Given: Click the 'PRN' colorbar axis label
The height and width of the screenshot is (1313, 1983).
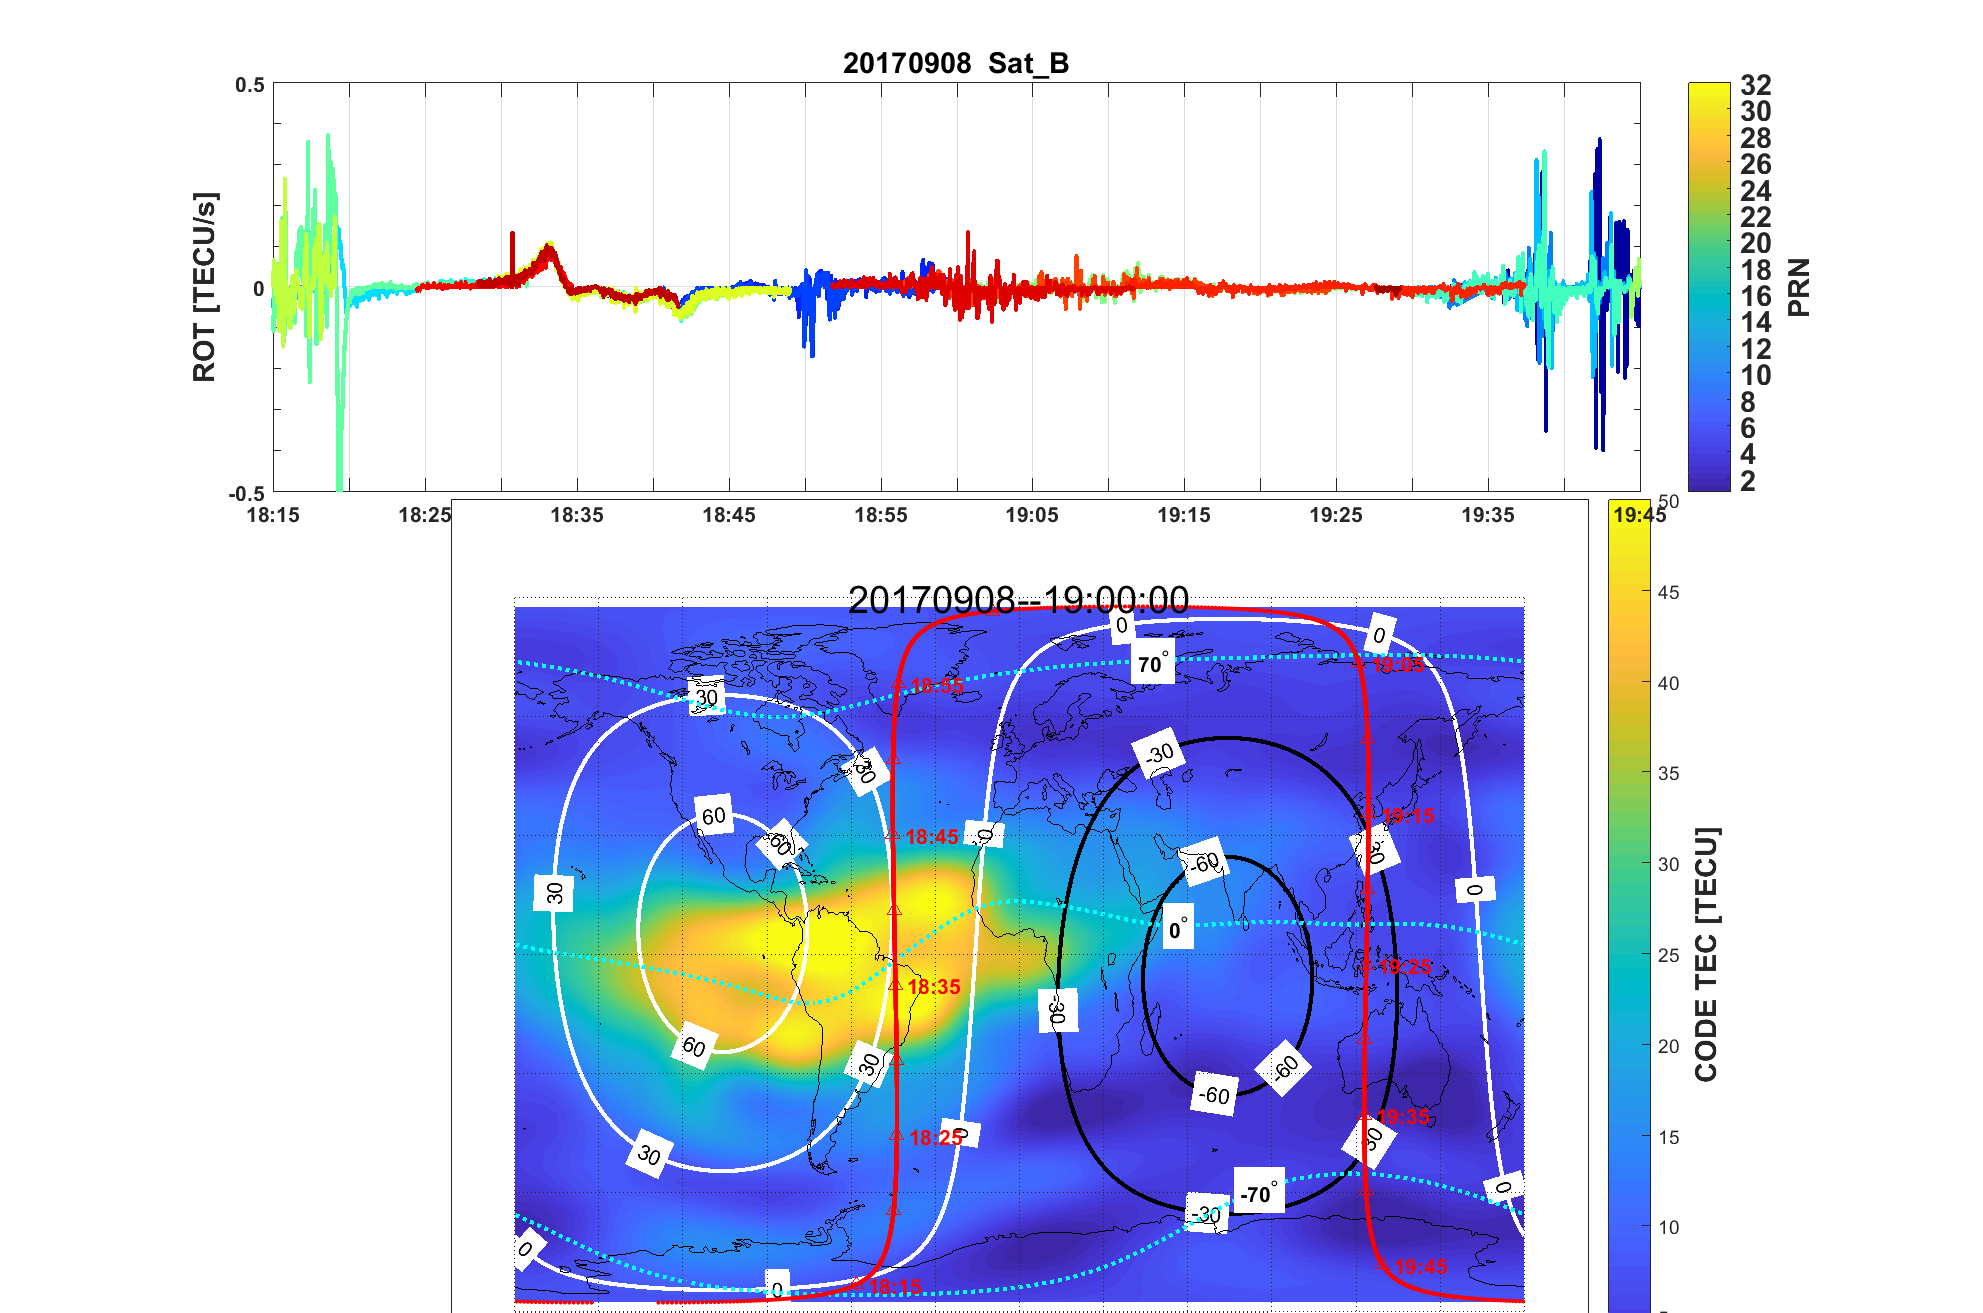Looking at the screenshot, I should click(x=1798, y=287).
